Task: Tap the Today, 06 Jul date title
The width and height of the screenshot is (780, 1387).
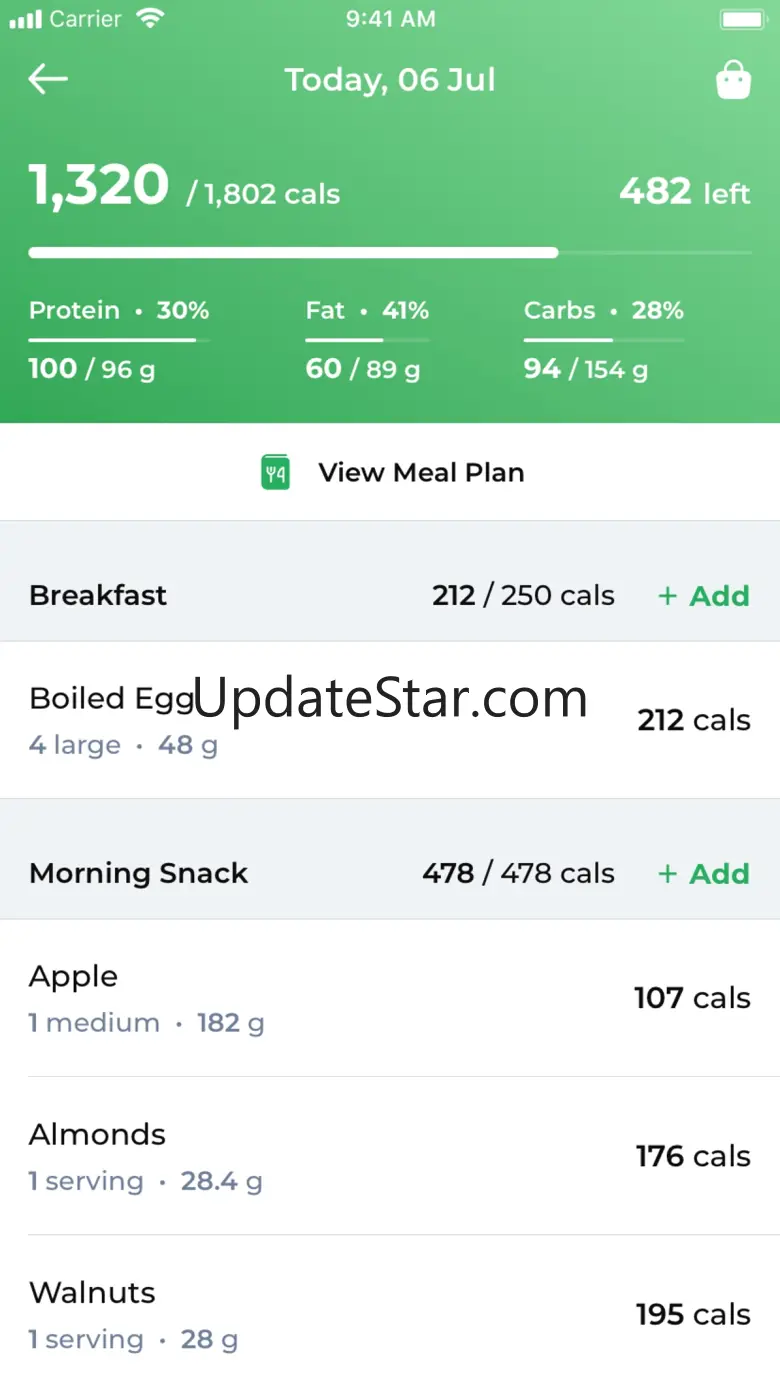Action: point(390,80)
